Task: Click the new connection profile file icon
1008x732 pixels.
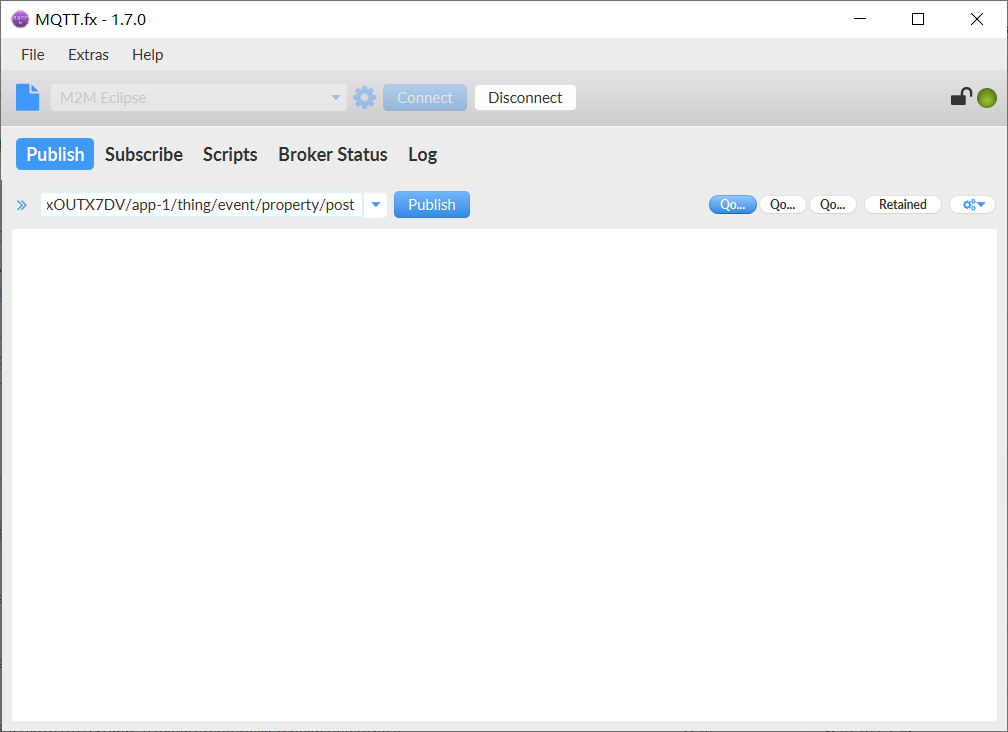Action: click(x=28, y=98)
